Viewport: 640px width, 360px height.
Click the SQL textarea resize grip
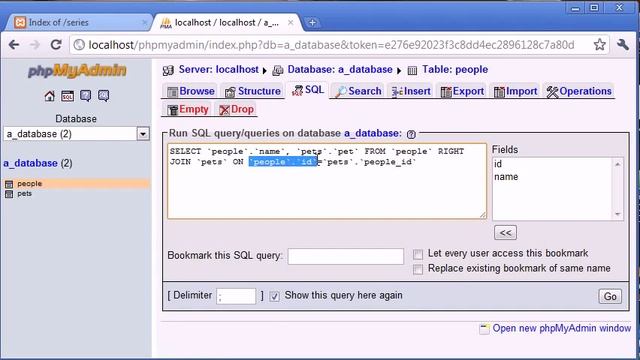pyautogui.click(x=483, y=215)
